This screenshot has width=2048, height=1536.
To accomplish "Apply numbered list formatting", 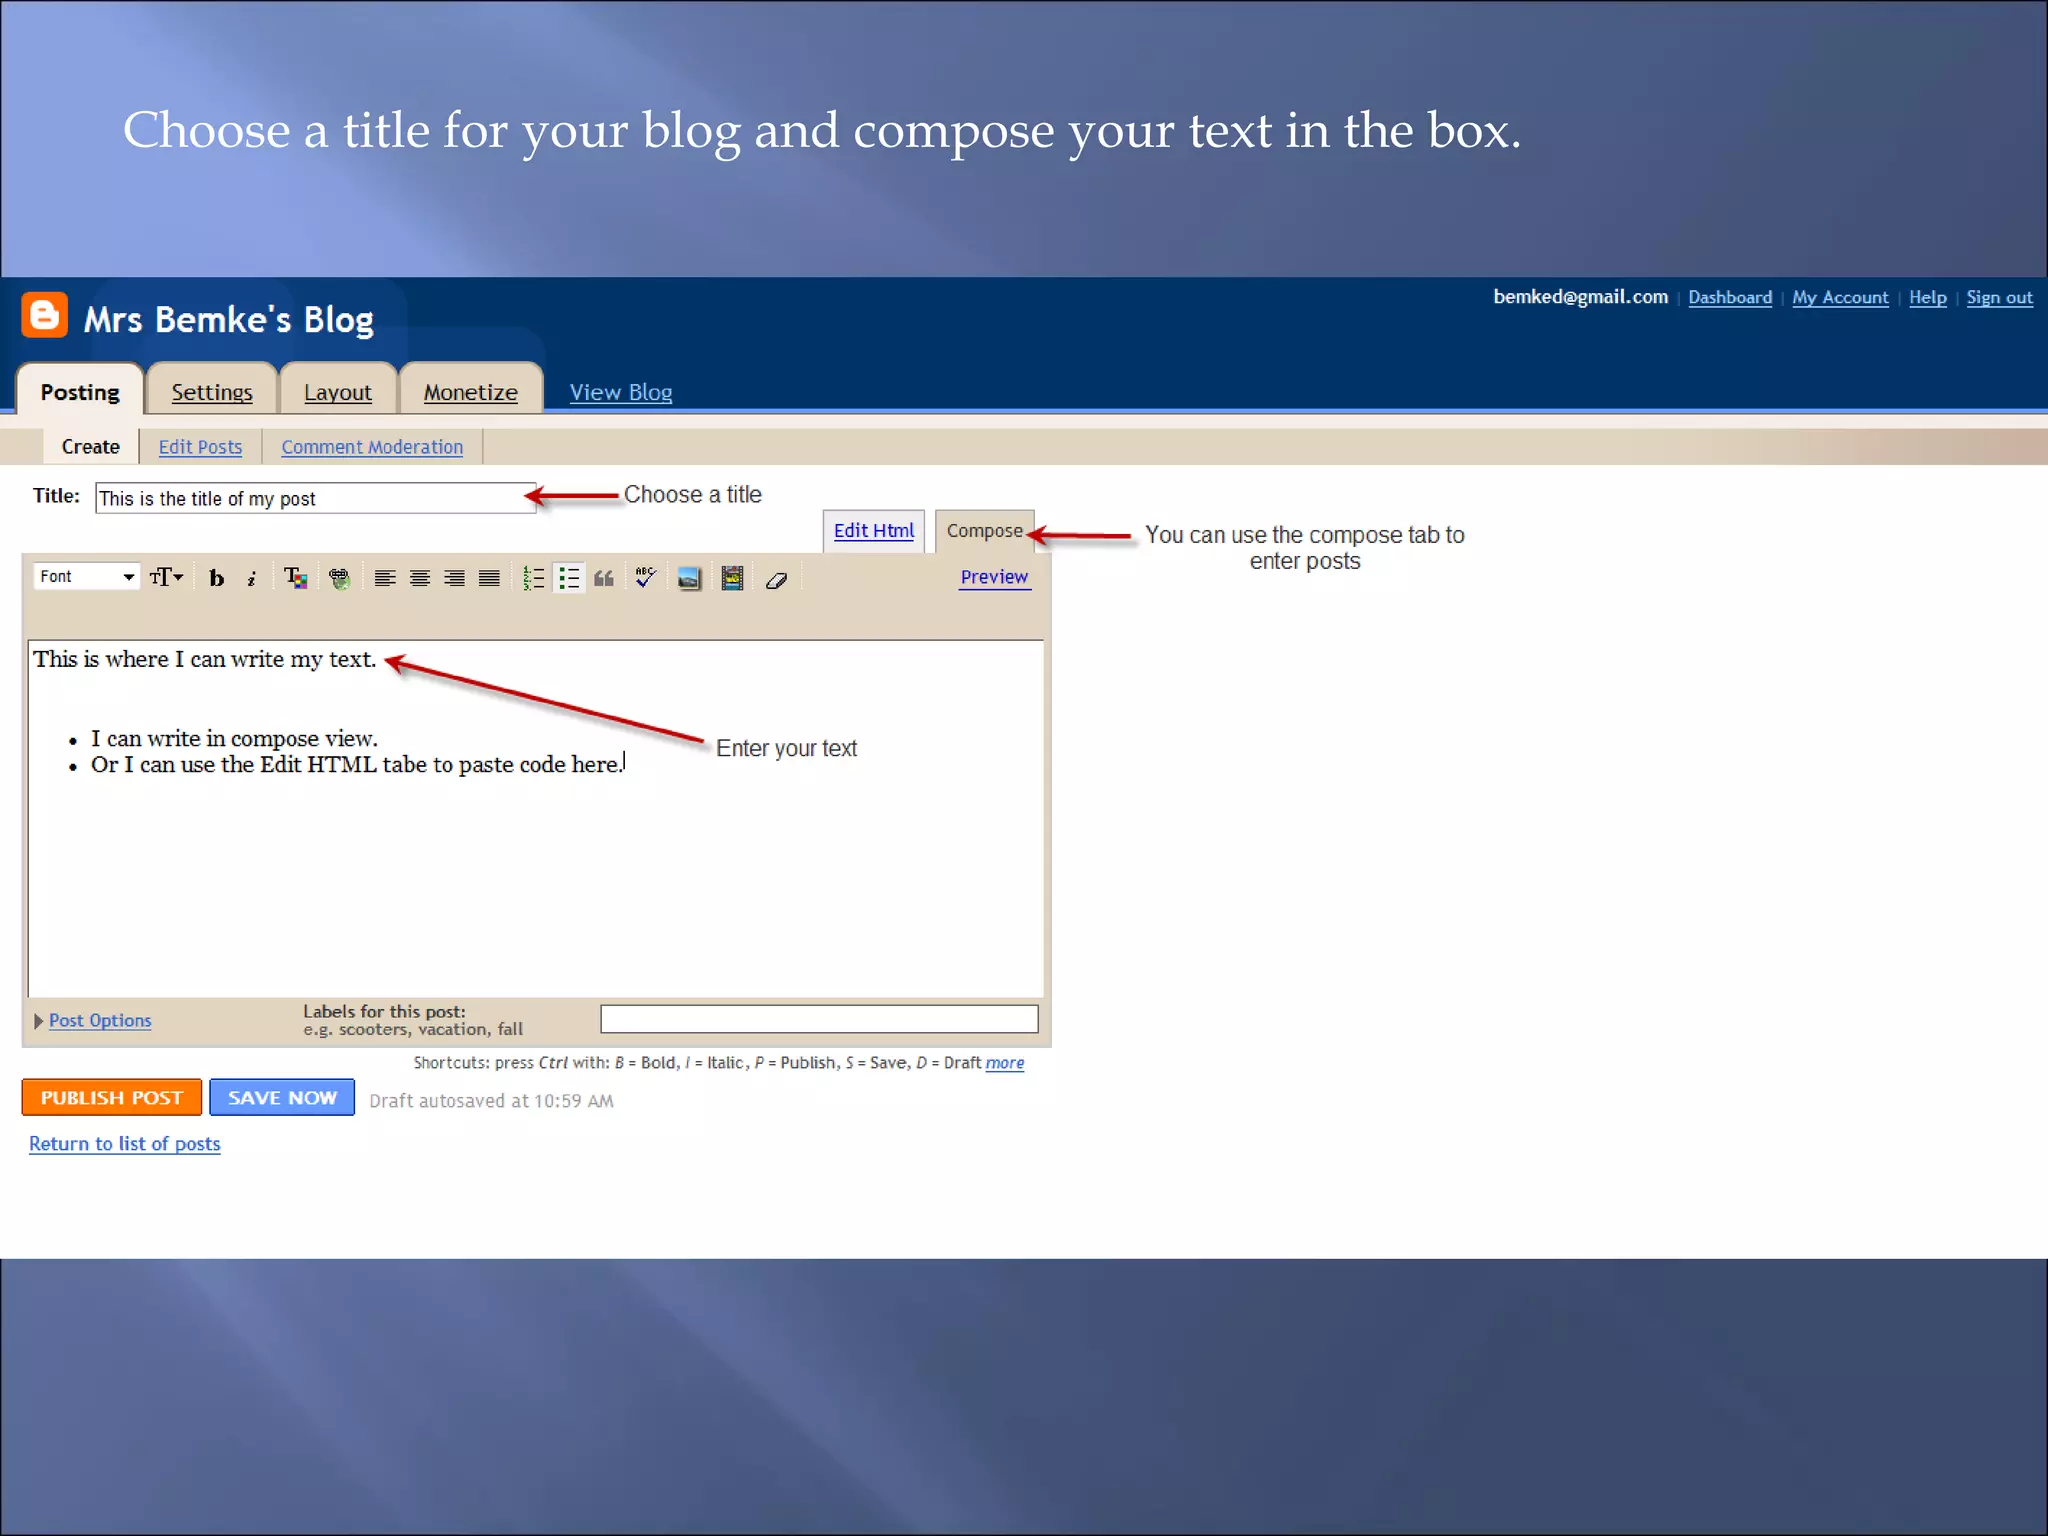I will click(x=534, y=578).
